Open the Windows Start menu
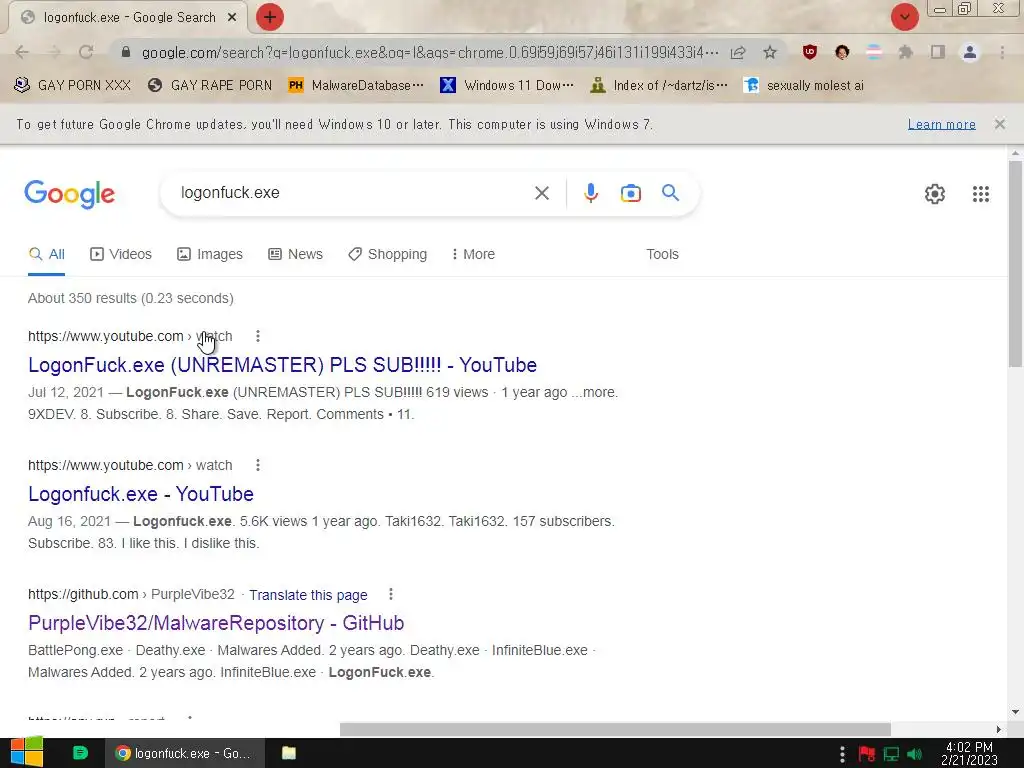Screen dimensions: 1024x768 [26, 752]
